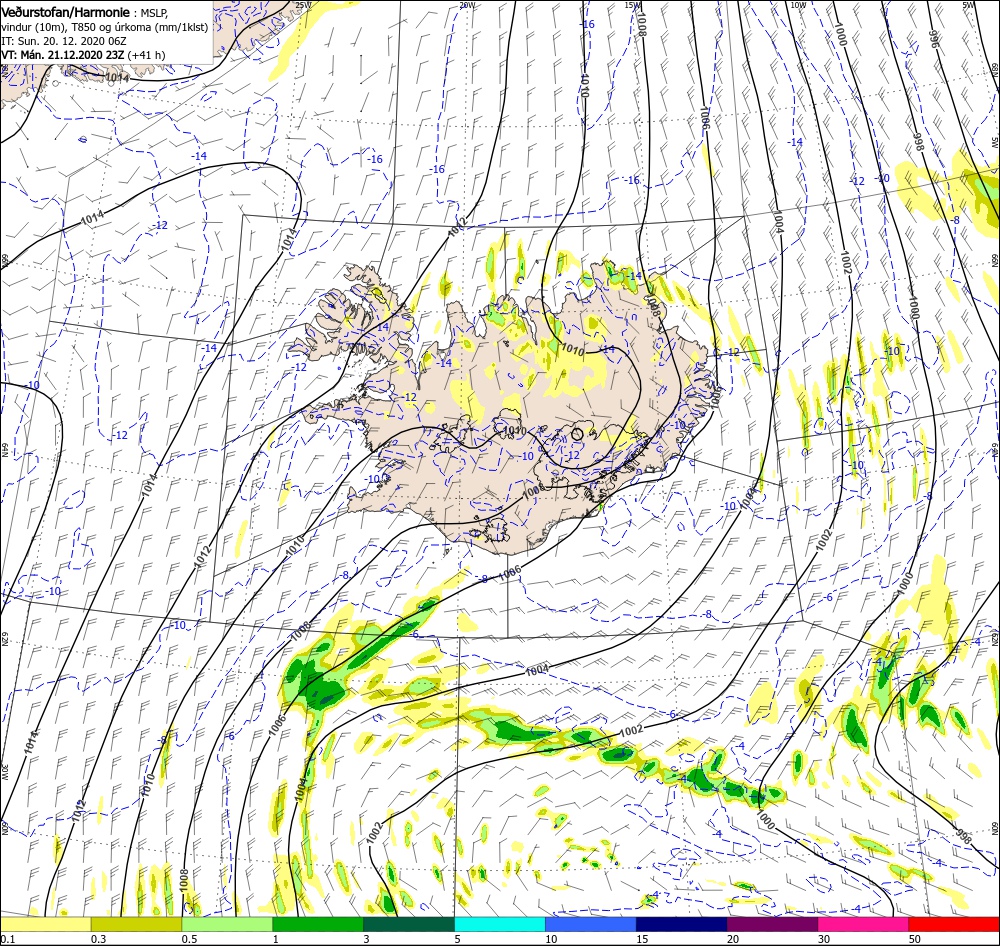Click the "996" isobar label
Image resolution: width=1000 pixels, height=946 pixels.
click(x=934, y=40)
